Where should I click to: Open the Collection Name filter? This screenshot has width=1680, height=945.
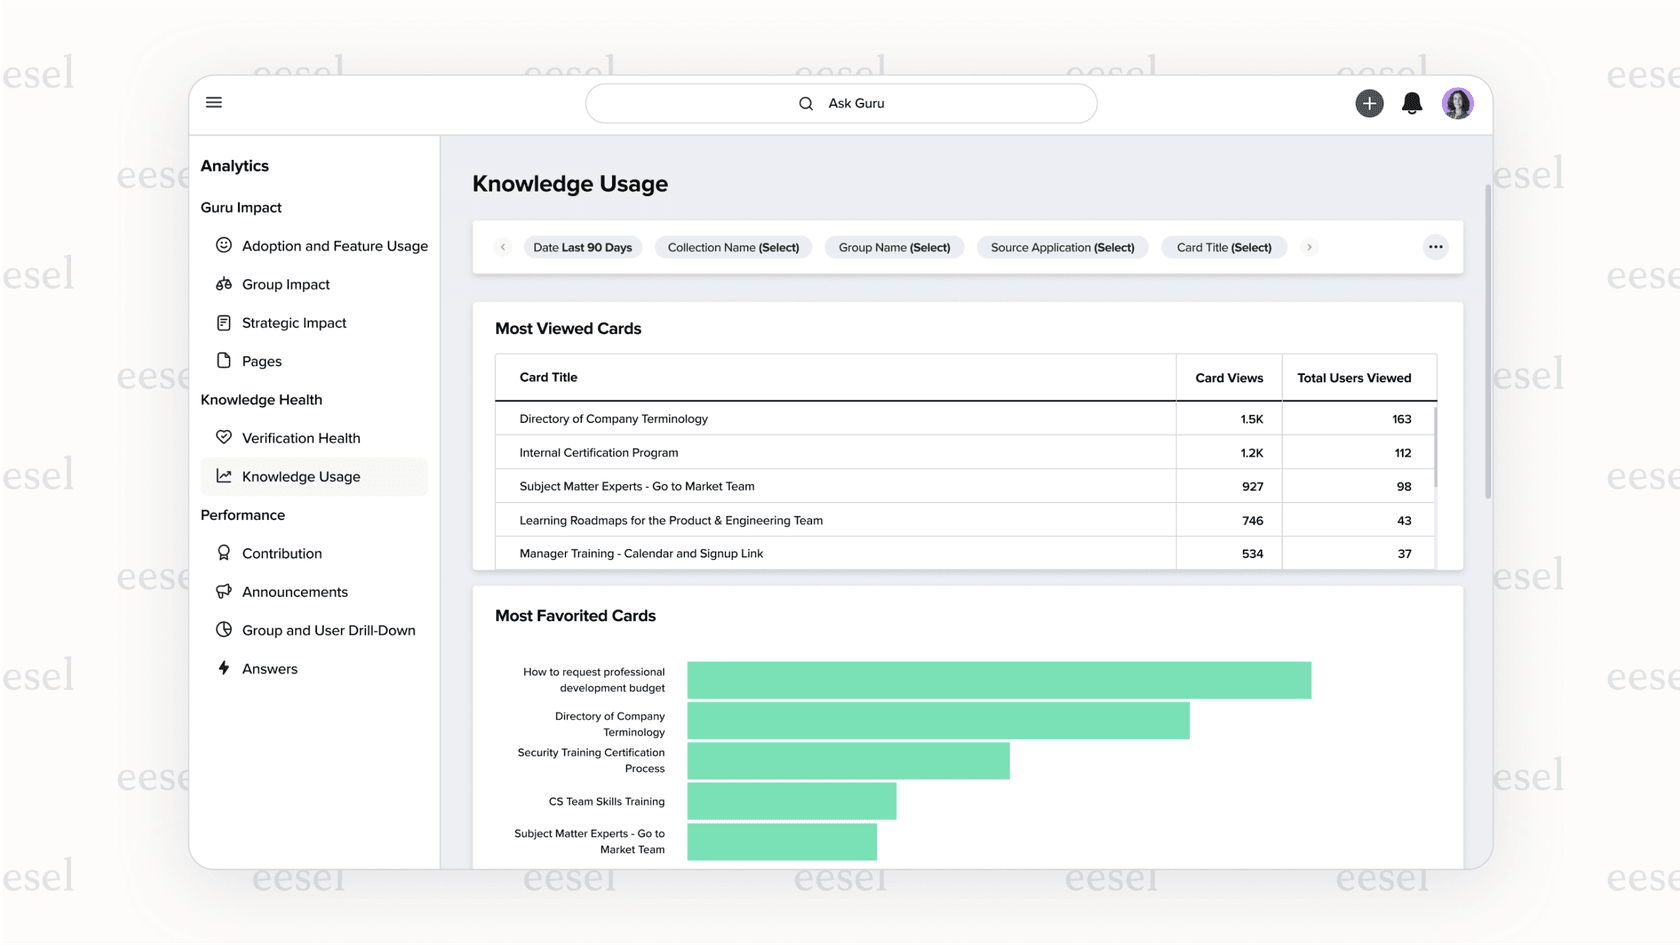[733, 247]
